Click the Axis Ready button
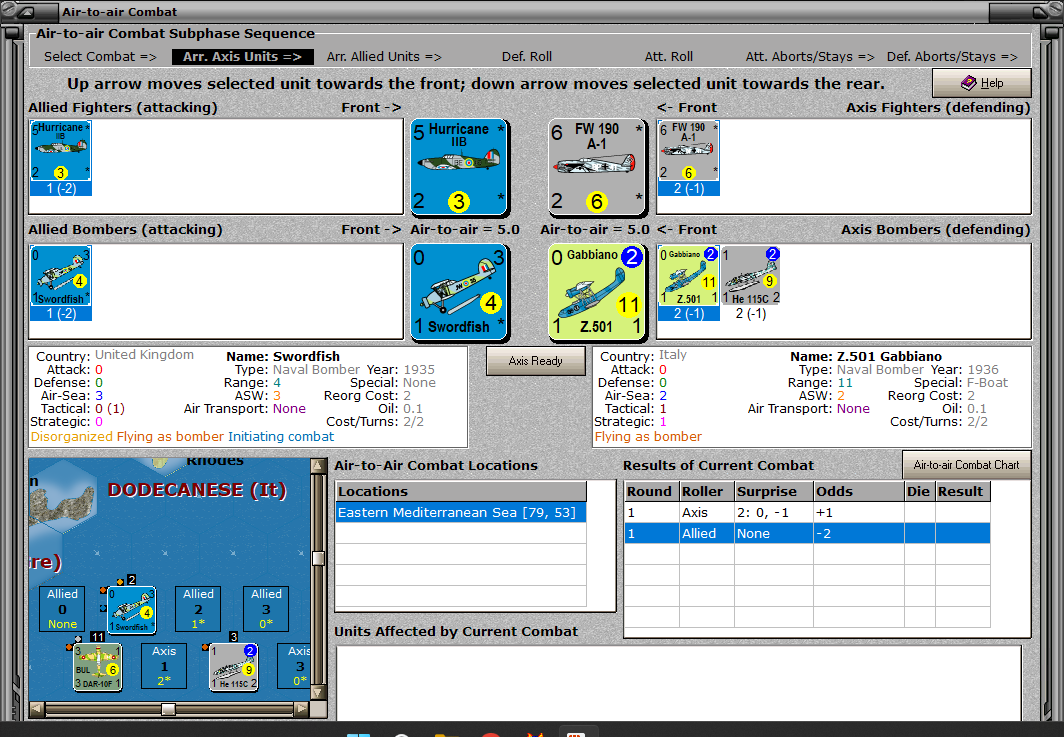 click(535, 361)
